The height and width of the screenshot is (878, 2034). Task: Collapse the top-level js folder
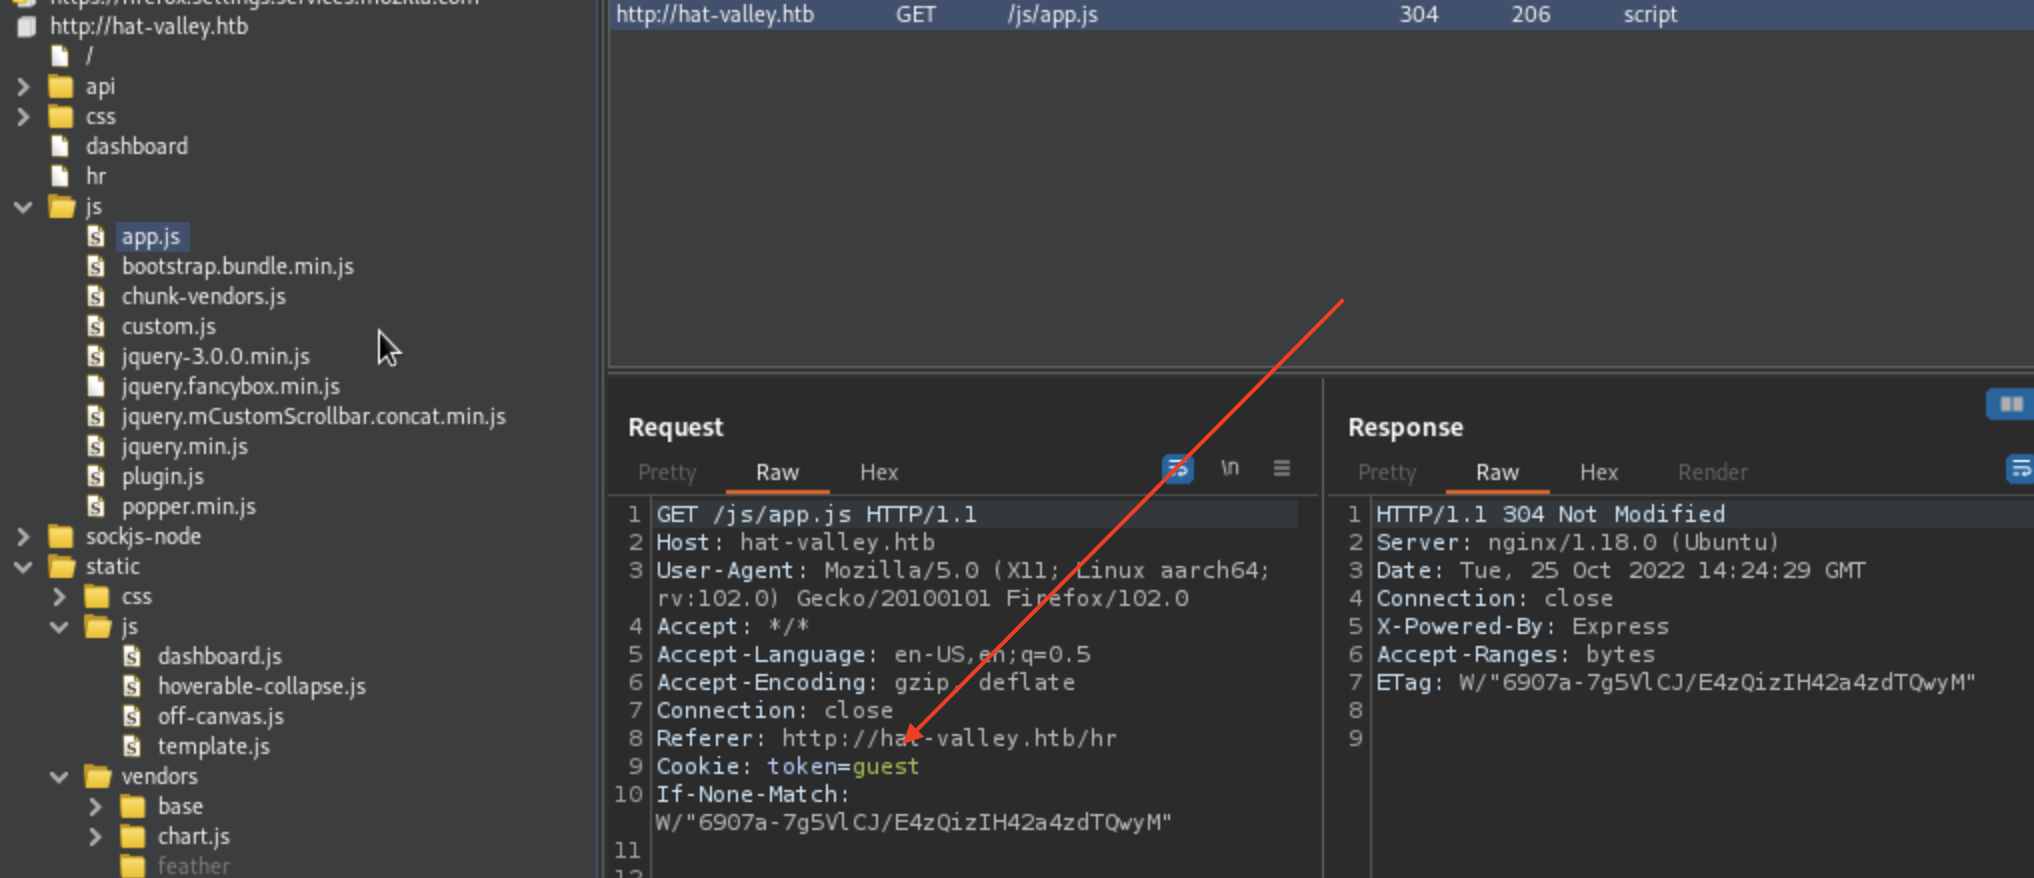23,207
